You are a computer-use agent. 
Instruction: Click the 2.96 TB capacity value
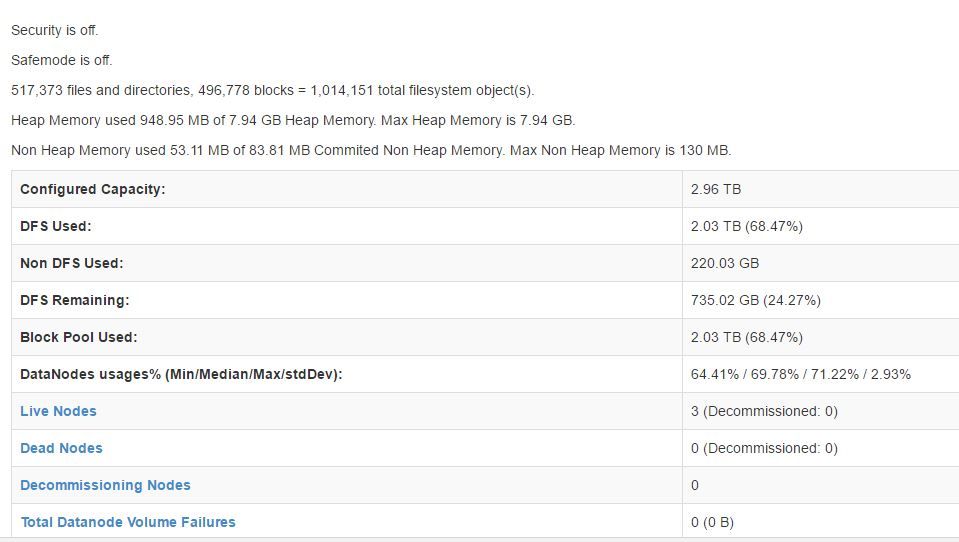point(716,189)
